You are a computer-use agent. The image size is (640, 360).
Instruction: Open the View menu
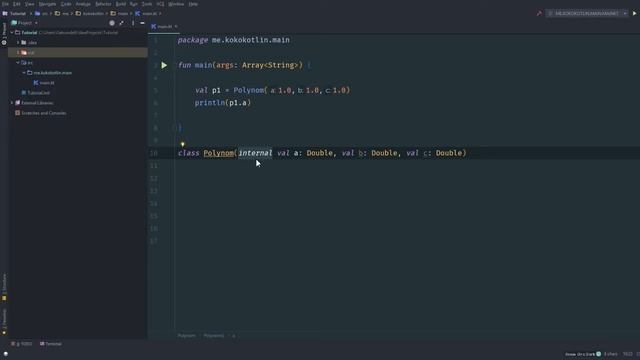pyautogui.click(x=30, y=4)
